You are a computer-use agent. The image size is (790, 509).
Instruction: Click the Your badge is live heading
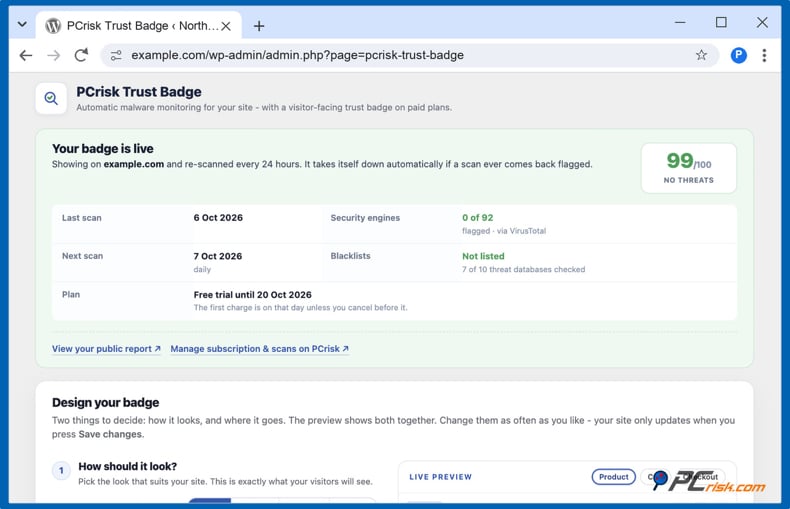[103, 149]
